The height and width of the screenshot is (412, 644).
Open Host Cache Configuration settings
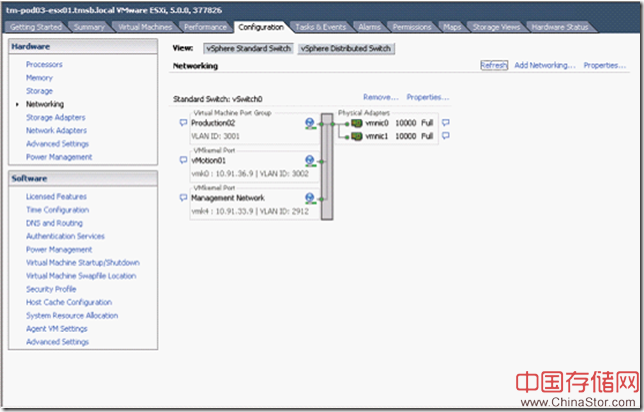(69, 302)
